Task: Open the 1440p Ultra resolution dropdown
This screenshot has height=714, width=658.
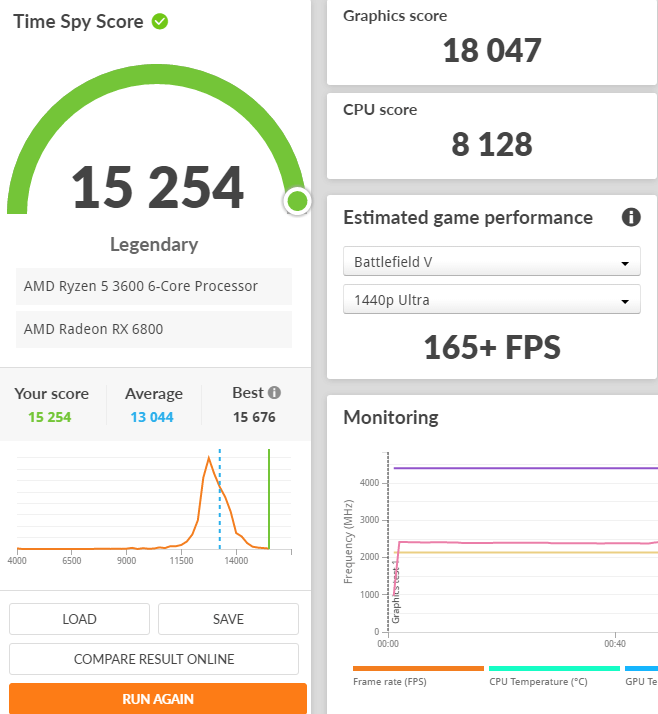Action: point(492,300)
